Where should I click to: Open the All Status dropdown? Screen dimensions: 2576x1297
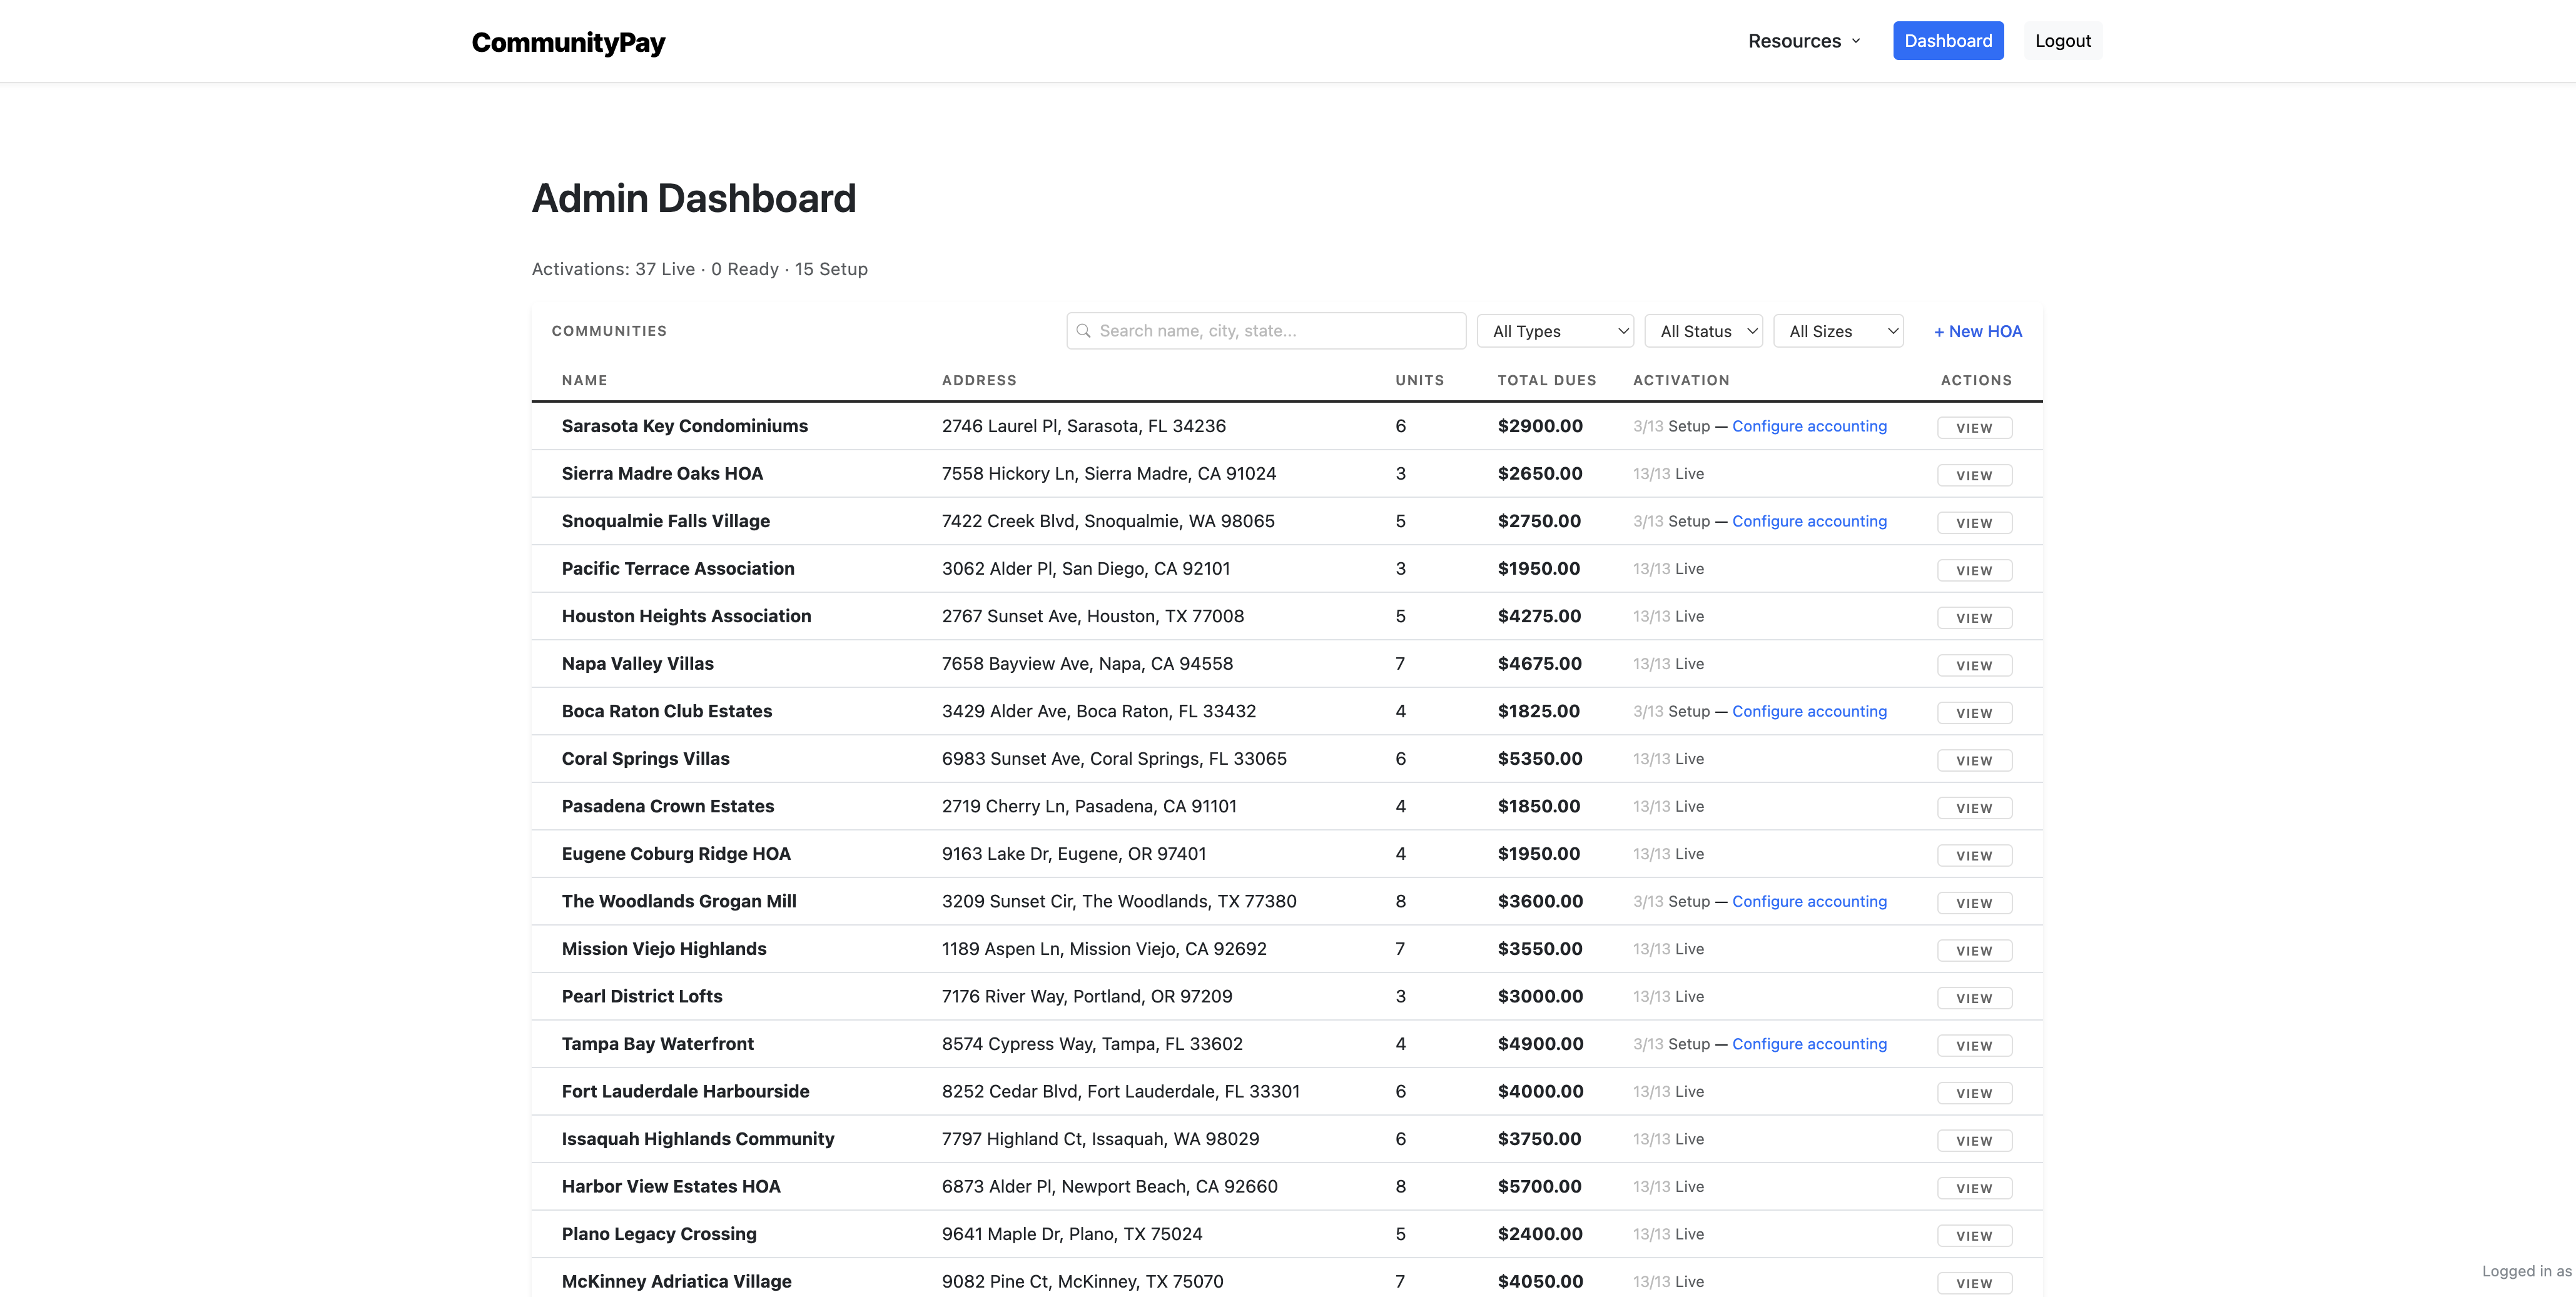(x=1703, y=331)
